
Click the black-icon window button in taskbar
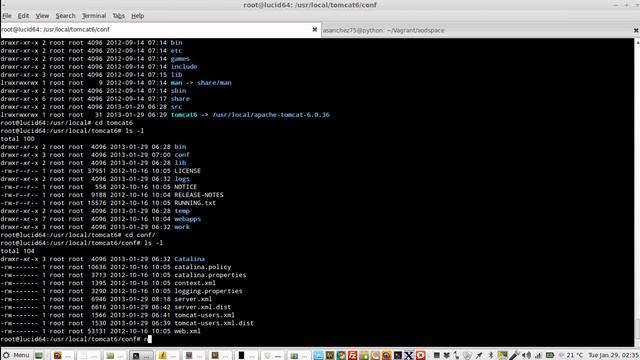[247, 356]
